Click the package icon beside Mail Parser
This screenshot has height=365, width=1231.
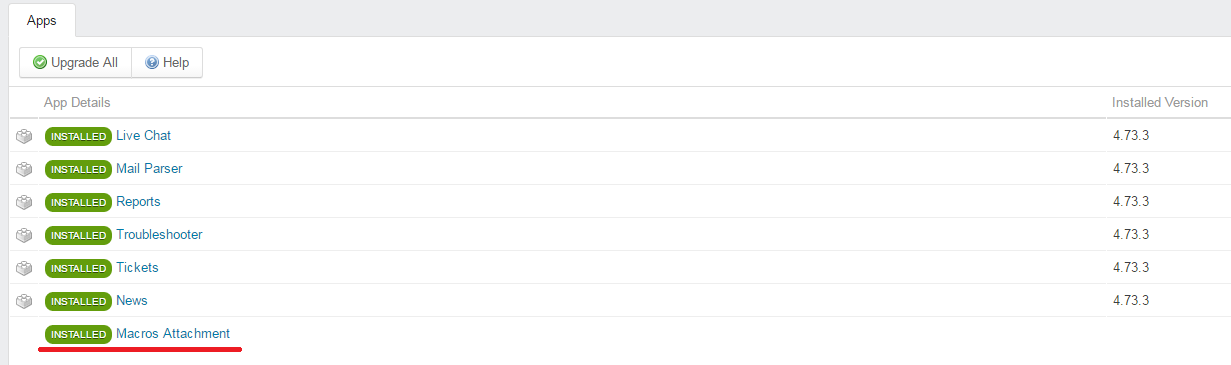pyautogui.click(x=24, y=169)
